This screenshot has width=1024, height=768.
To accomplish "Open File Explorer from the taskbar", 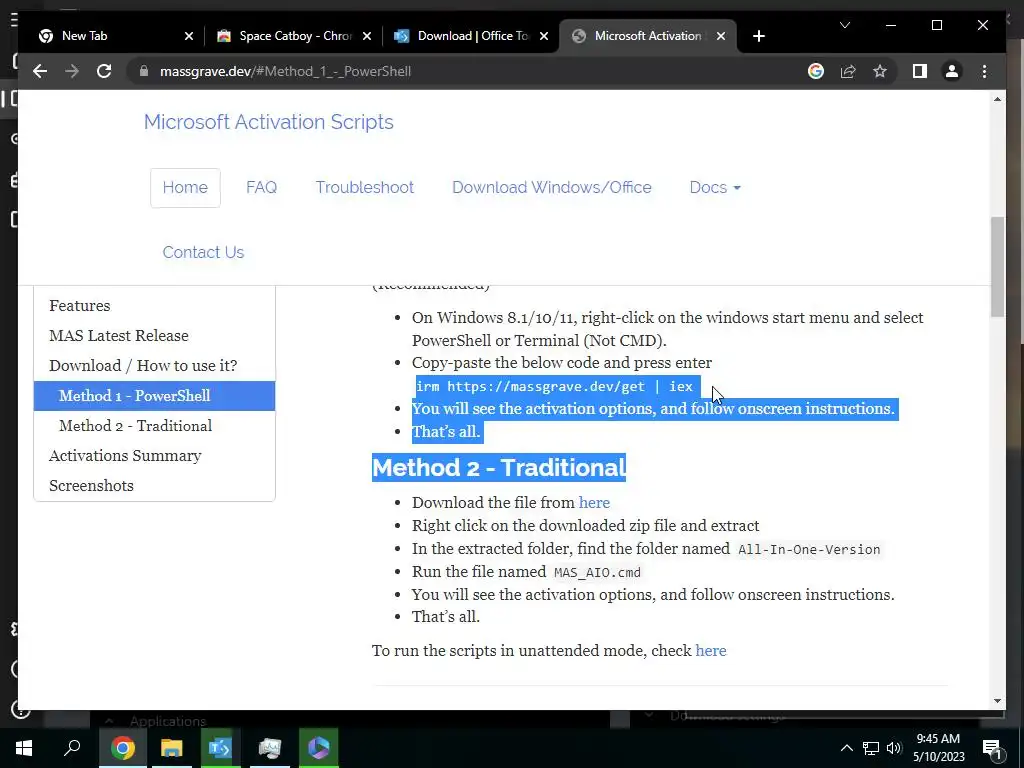I will pyautogui.click(x=171, y=748).
